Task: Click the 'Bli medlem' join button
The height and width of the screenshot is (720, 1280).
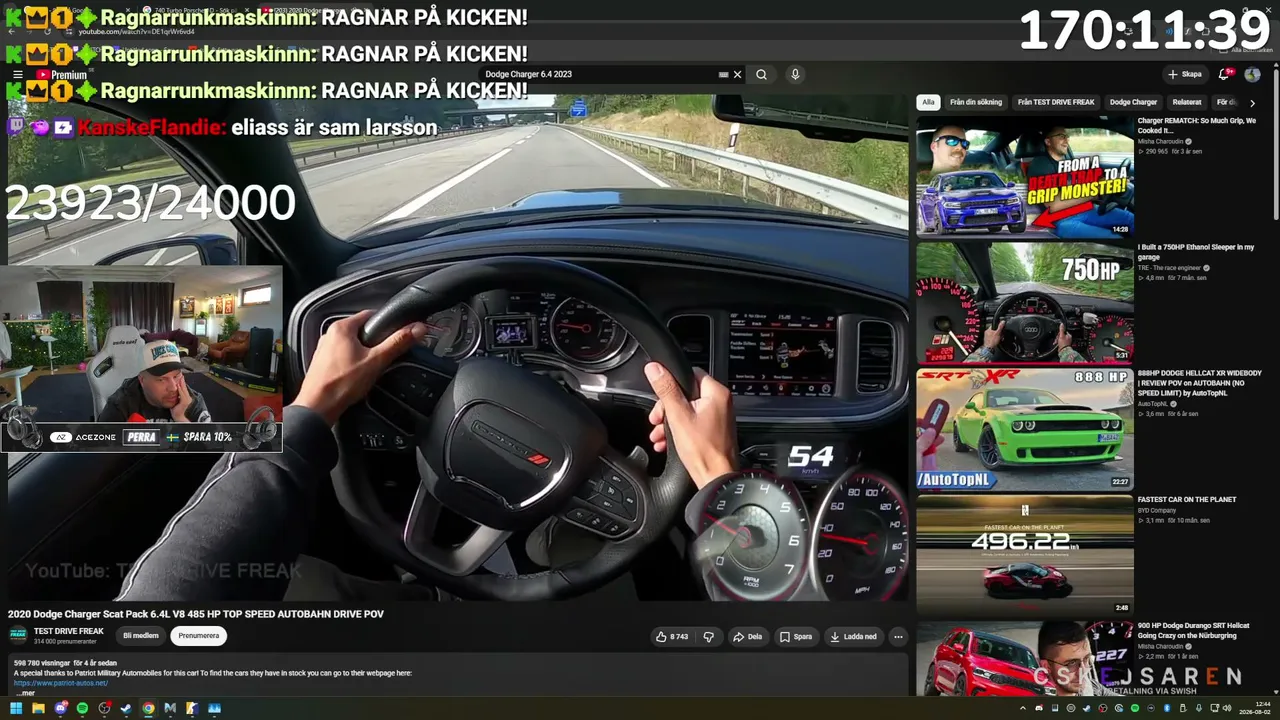Action: click(141, 636)
